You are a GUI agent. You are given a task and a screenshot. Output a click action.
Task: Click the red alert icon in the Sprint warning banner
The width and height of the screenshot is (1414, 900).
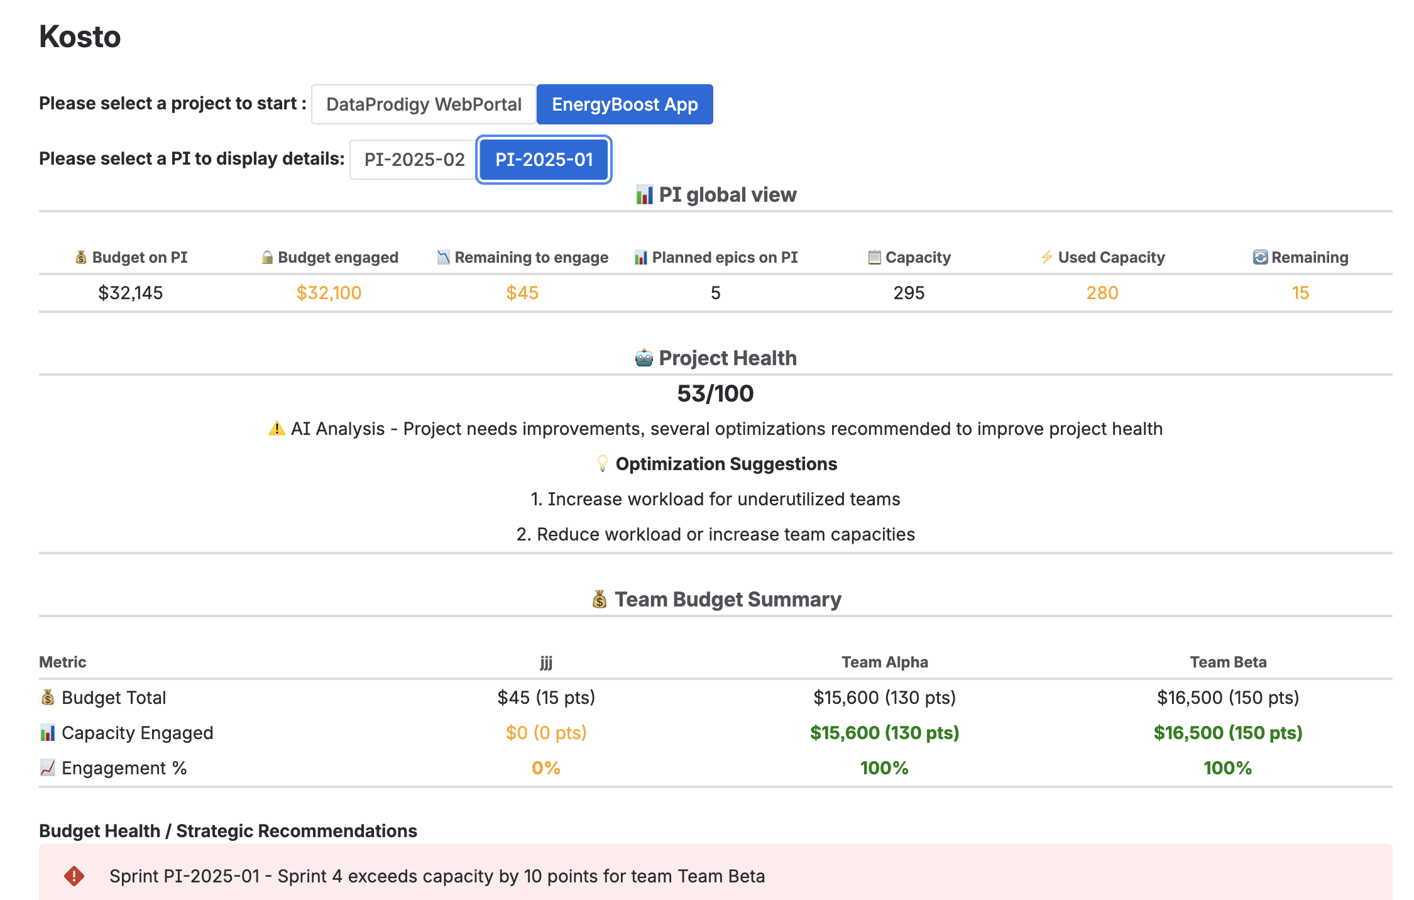[x=73, y=876]
